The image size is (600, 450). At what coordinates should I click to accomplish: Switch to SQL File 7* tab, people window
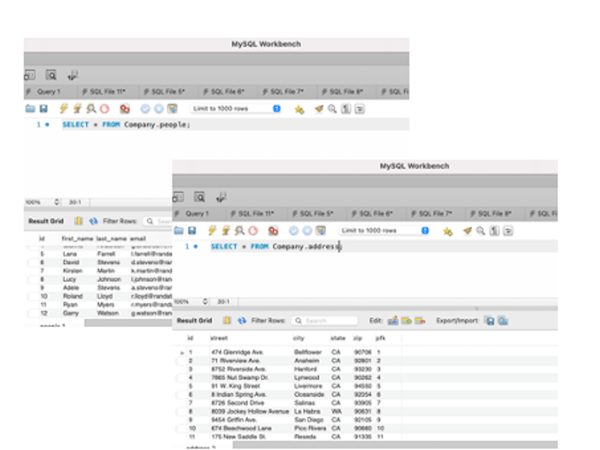pos(284,92)
